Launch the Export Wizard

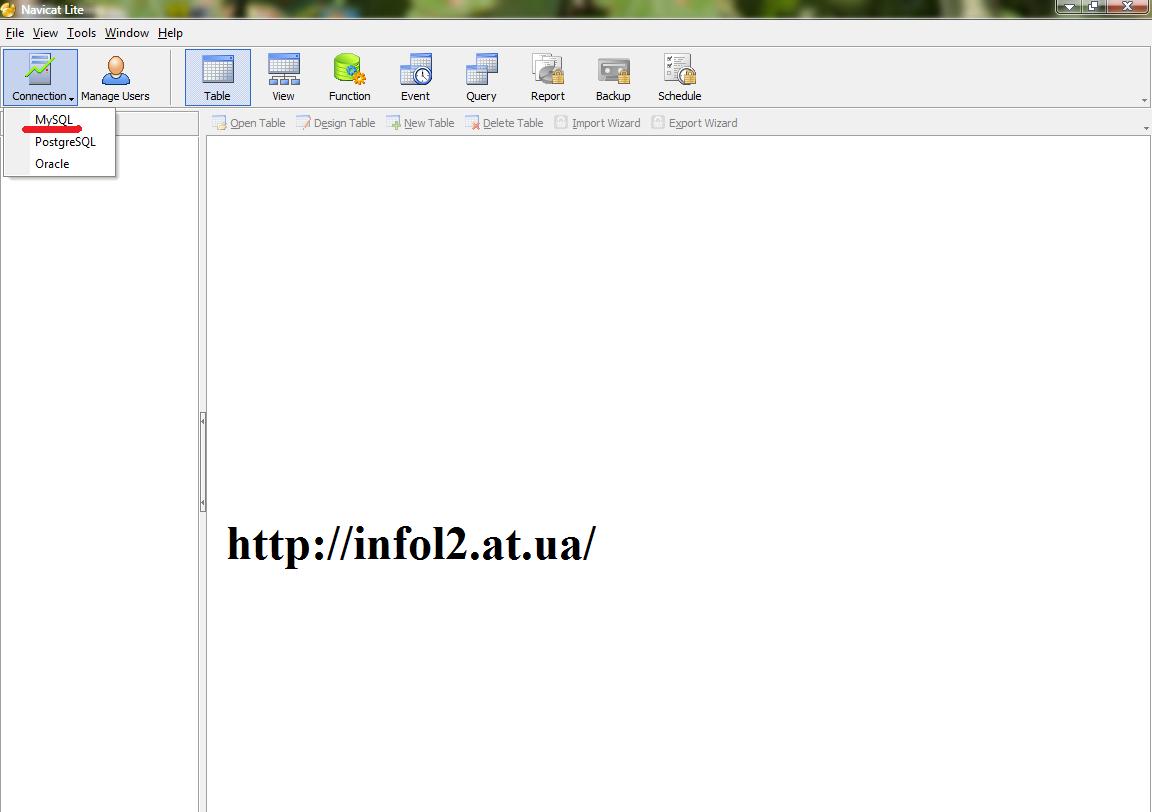694,123
